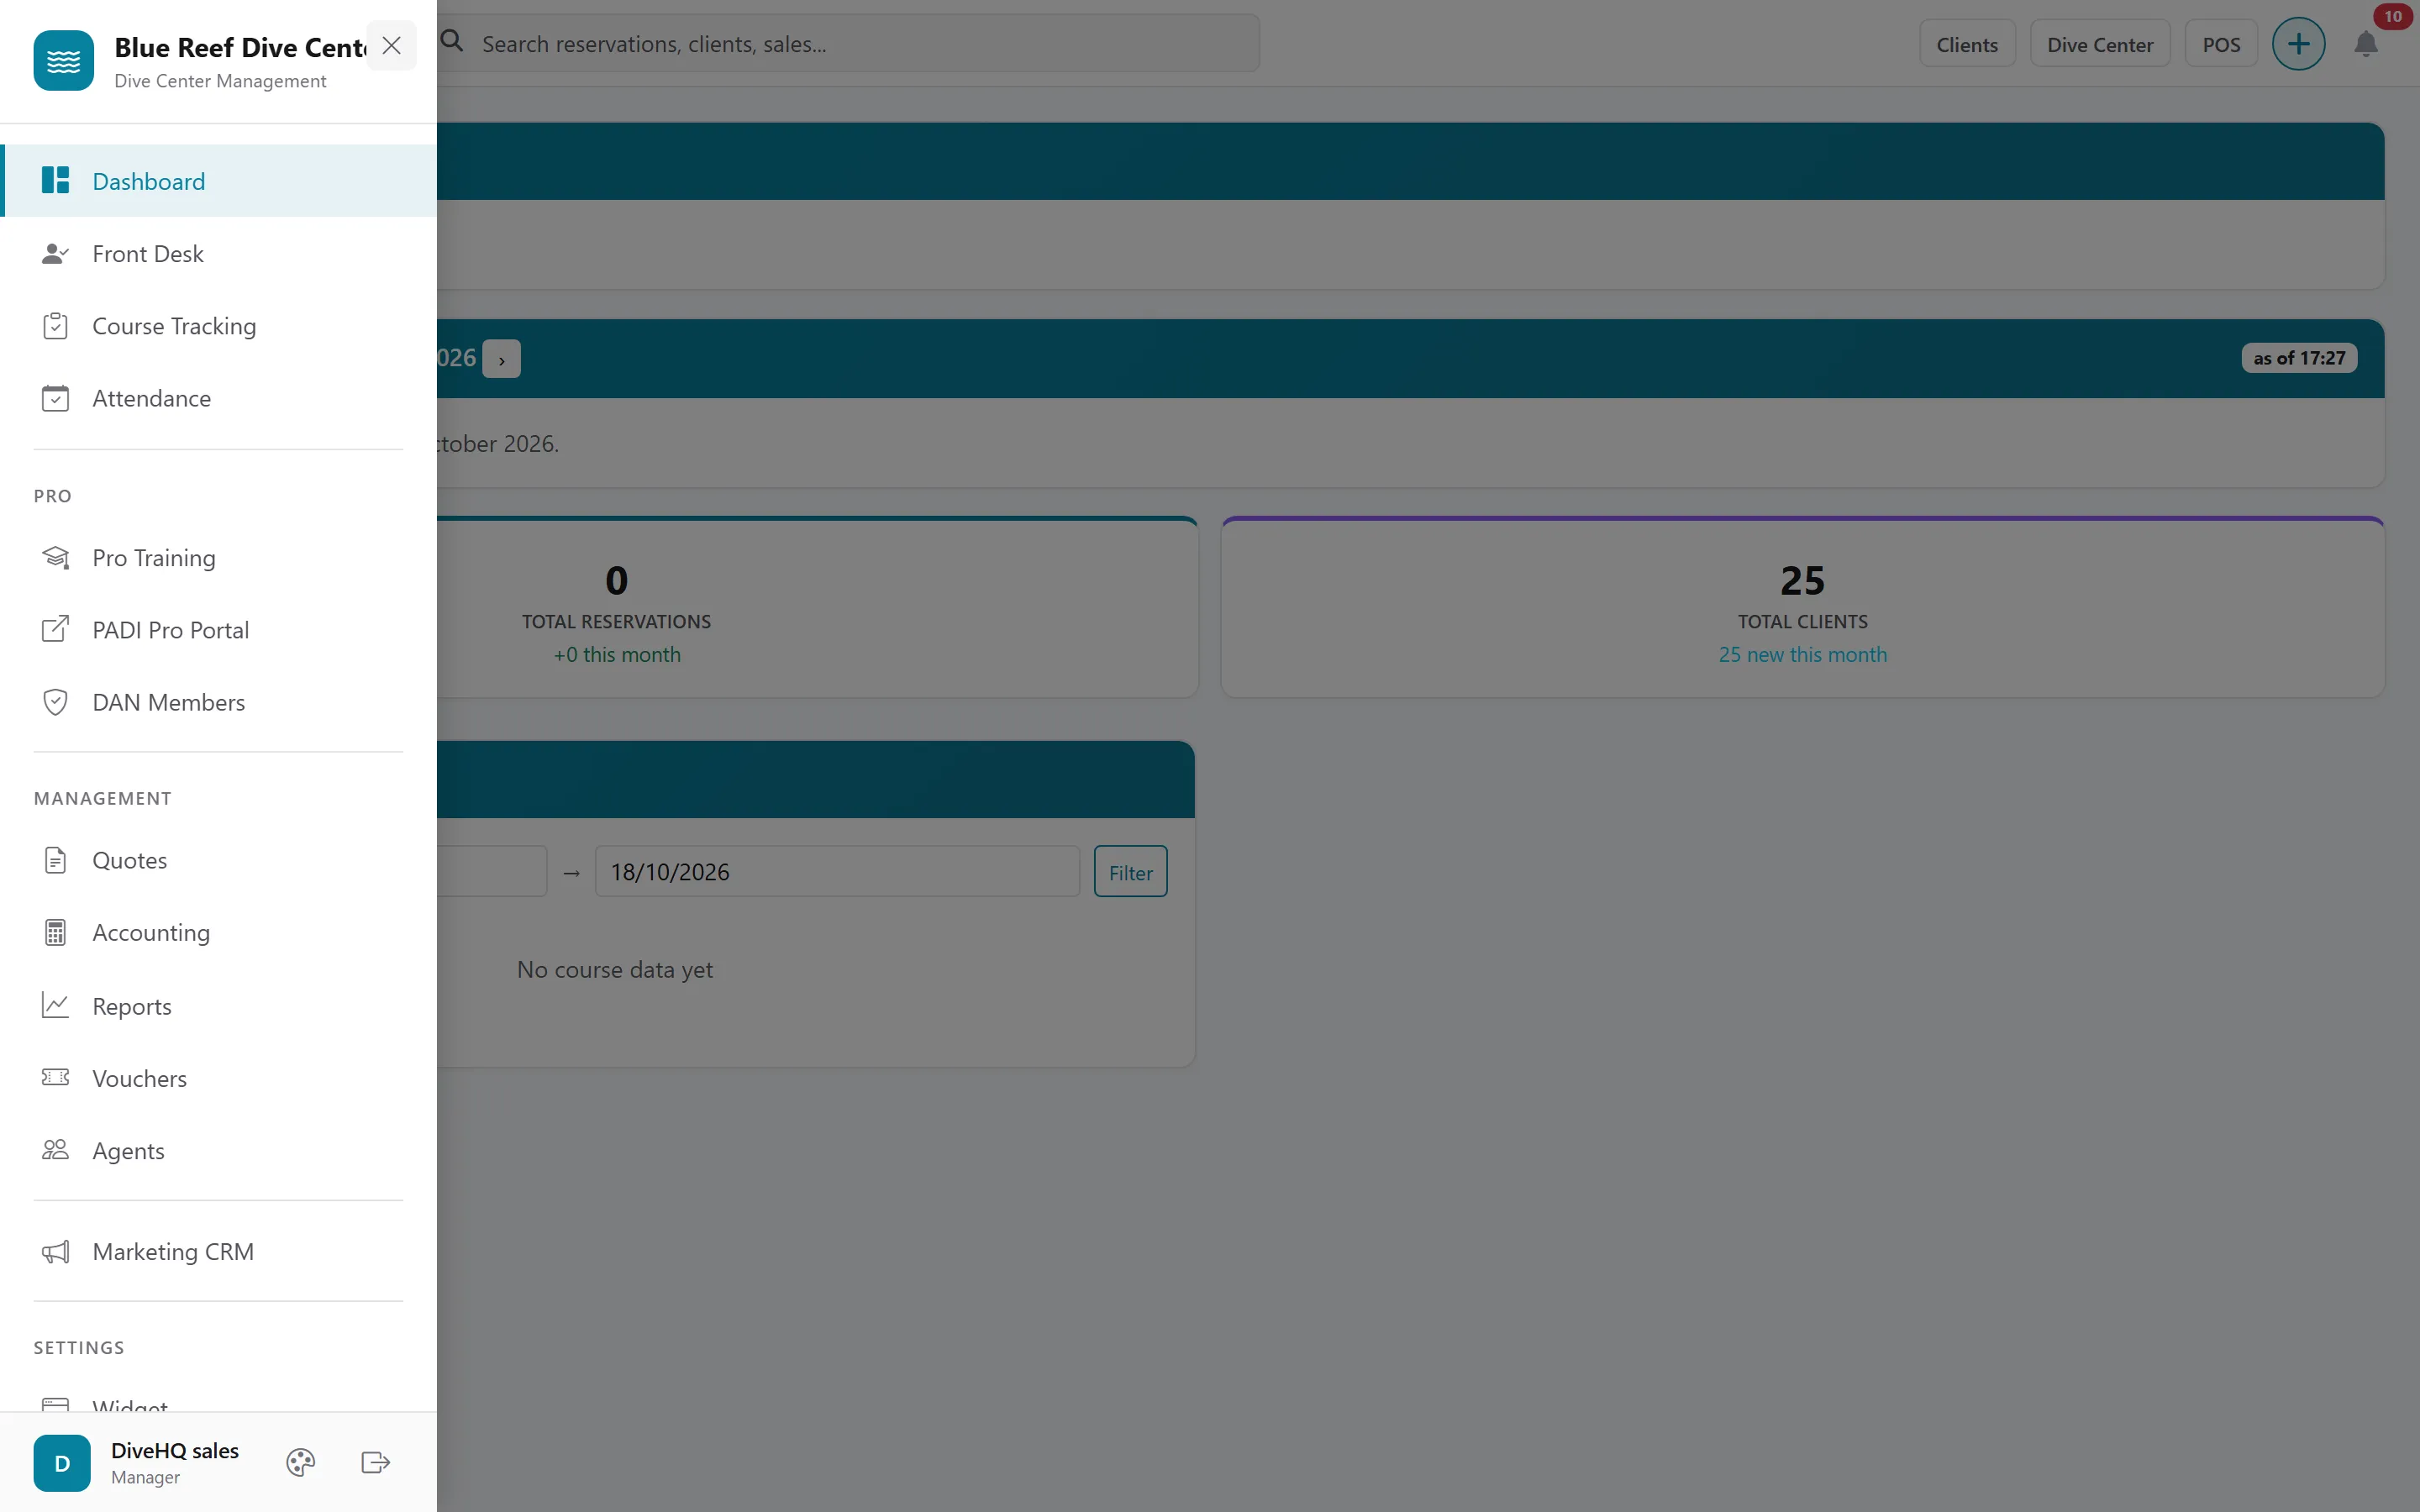The height and width of the screenshot is (1512, 2420).
Task: Open the Attendance section
Action: tap(218, 398)
